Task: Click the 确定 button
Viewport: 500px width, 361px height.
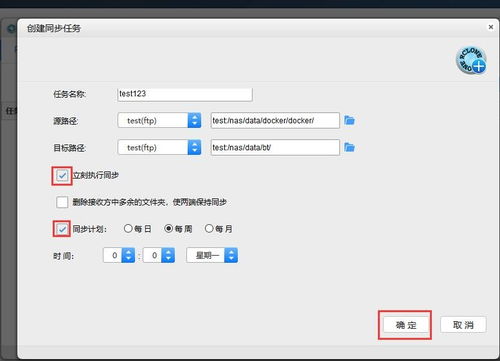Action: 405,325
